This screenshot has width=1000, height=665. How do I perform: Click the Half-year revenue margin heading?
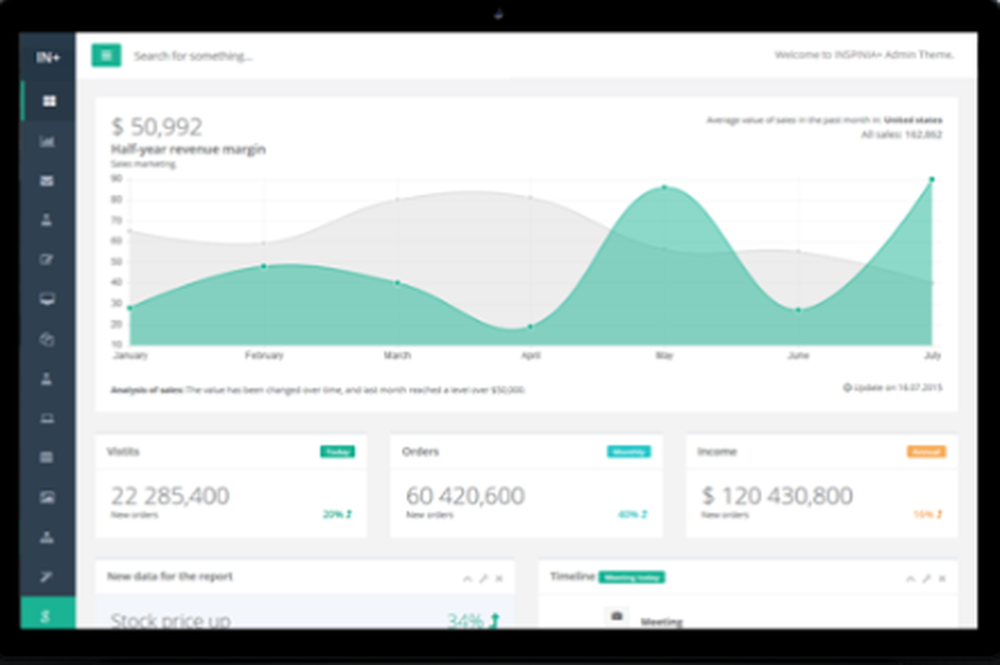(x=188, y=149)
